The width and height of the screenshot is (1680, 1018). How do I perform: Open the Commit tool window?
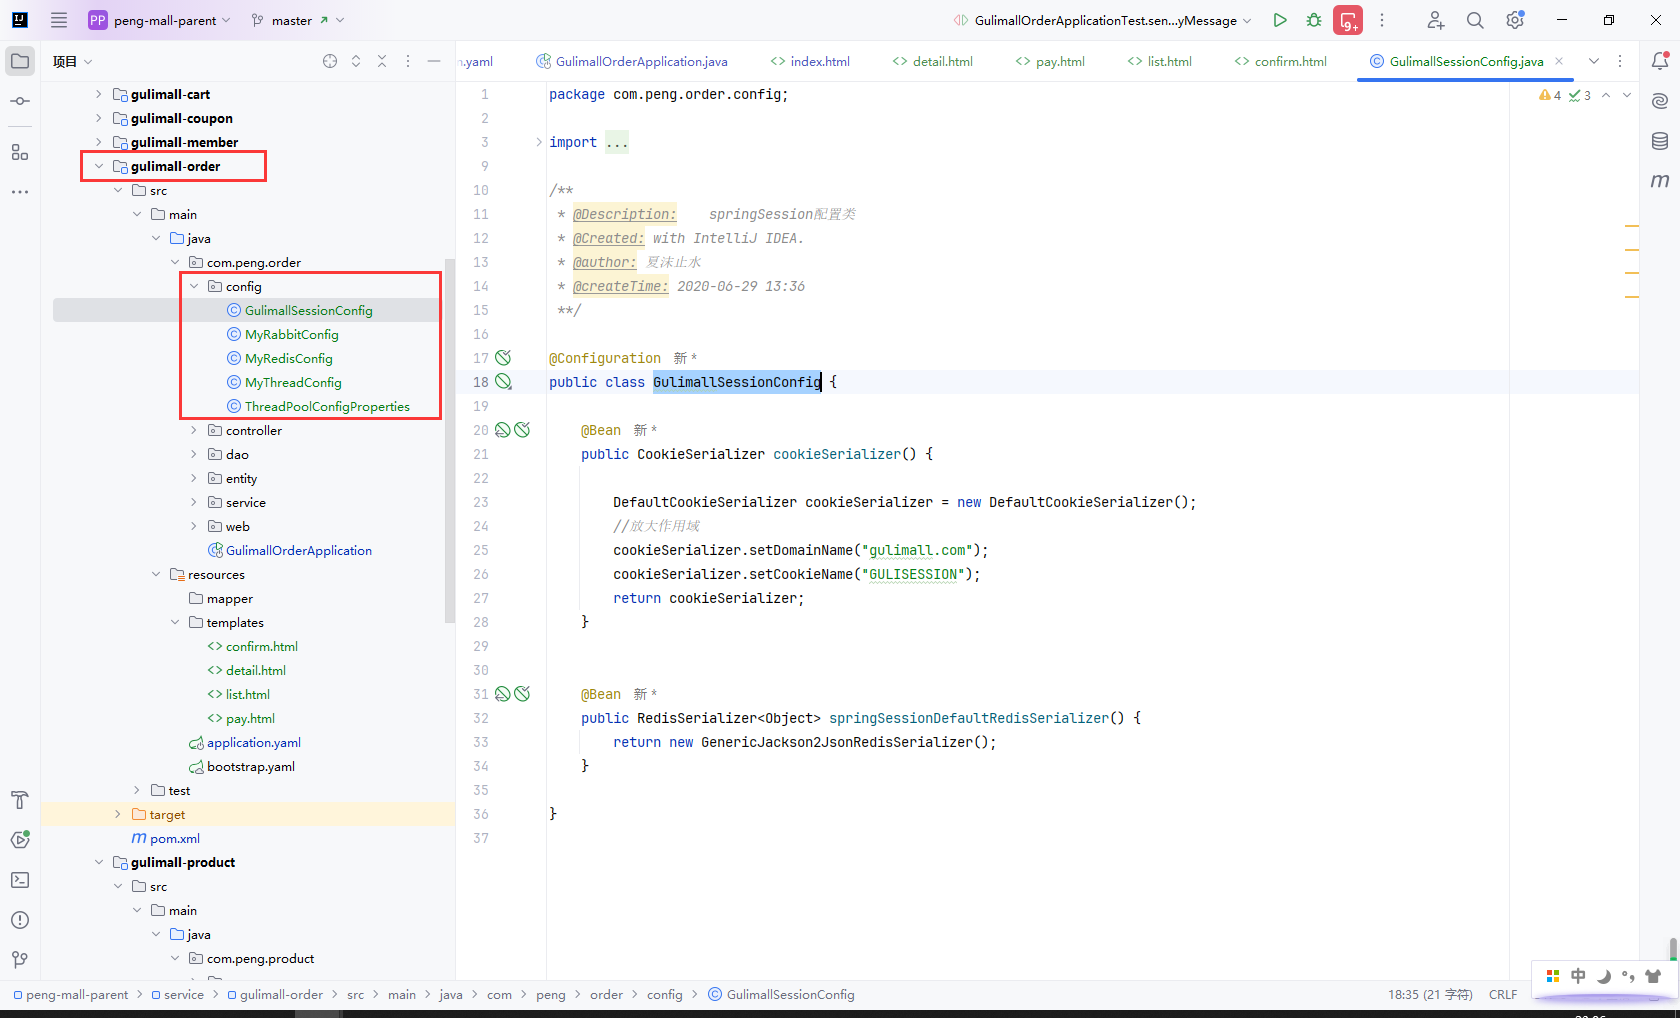[x=20, y=101]
